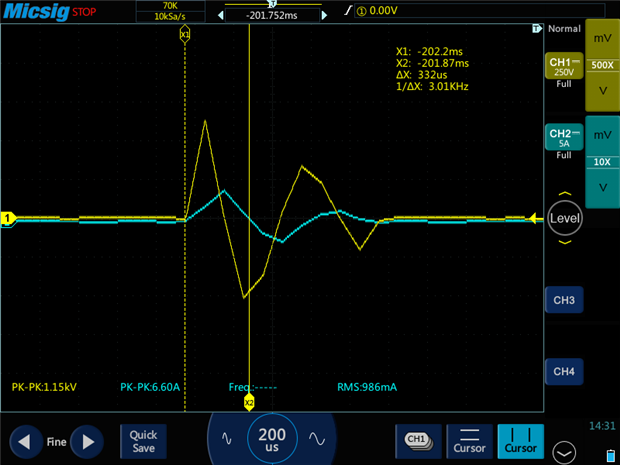The width and height of the screenshot is (620, 465).
Task: Expand the bottom menu with down chevron
Action: coord(564,452)
